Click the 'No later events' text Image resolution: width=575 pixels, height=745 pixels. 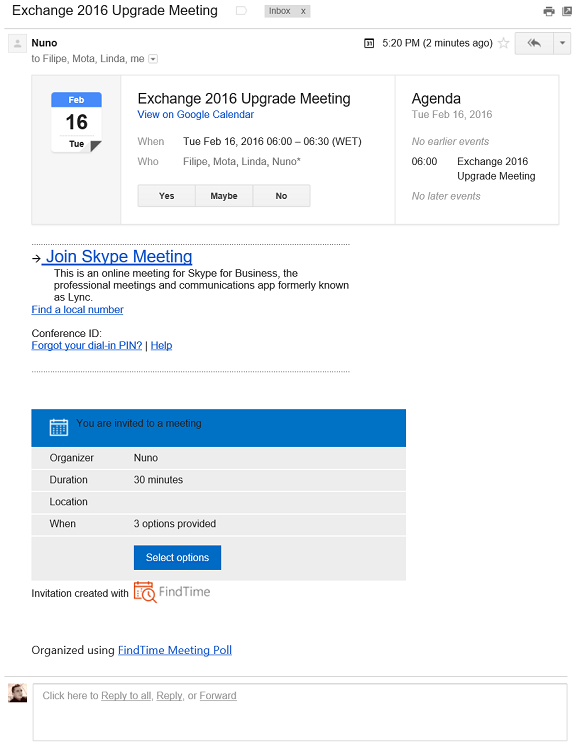(446, 196)
